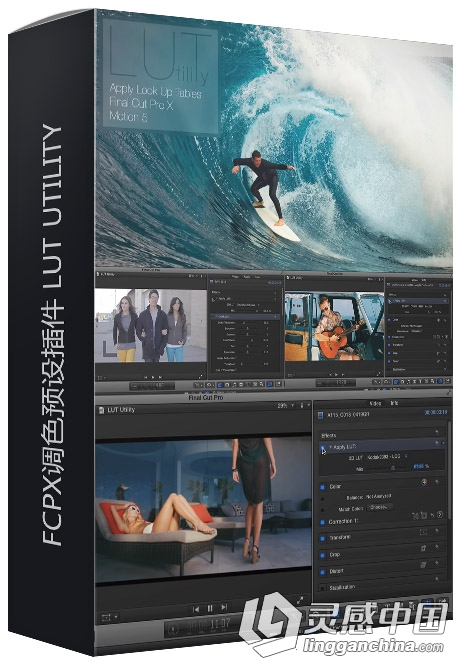Click the guitar player video preview
Screen dimensions: 460x667
(334, 326)
